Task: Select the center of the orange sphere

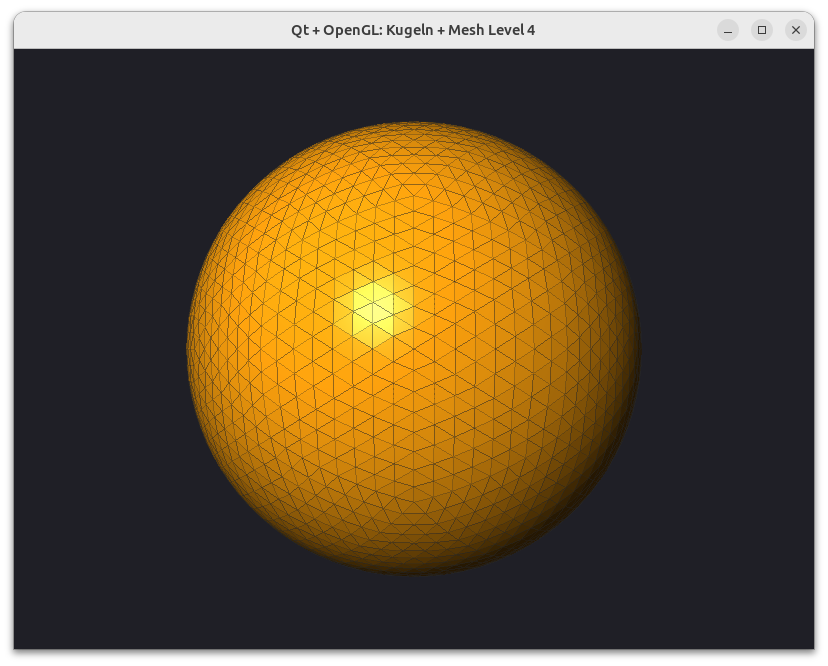Action: point(413,349)
